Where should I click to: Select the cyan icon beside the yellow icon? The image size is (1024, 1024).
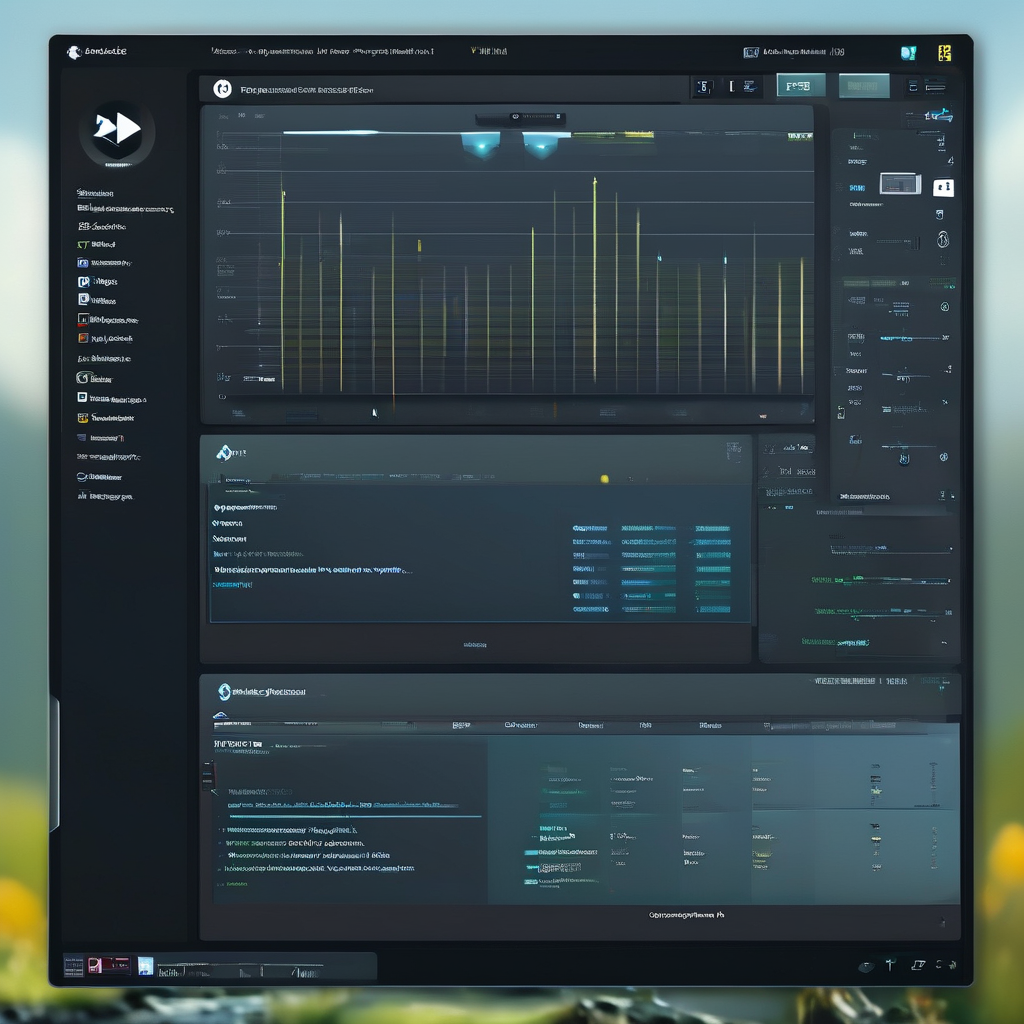[908, 53]
